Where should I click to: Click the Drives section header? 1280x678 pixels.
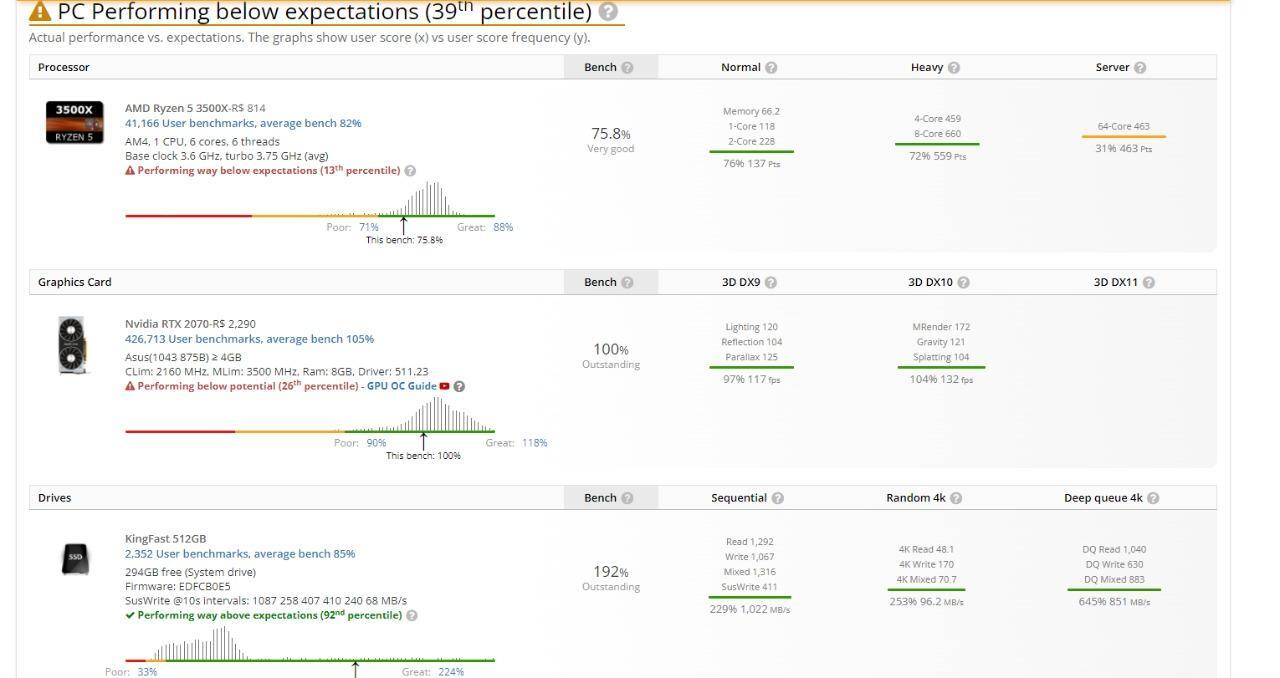pos(54,498)
